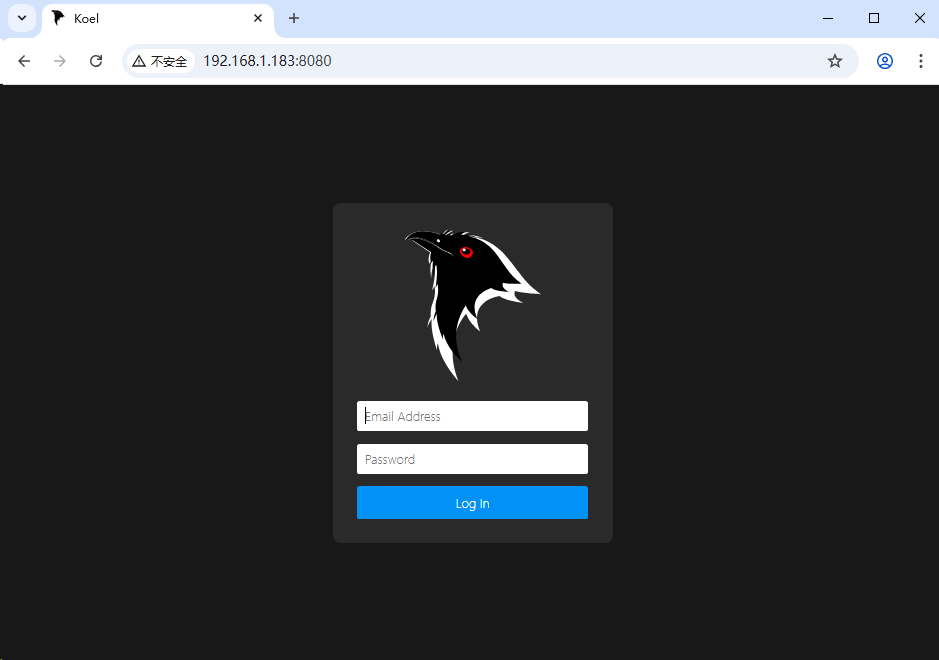Go back to the previous page

[x=24, y=61]
